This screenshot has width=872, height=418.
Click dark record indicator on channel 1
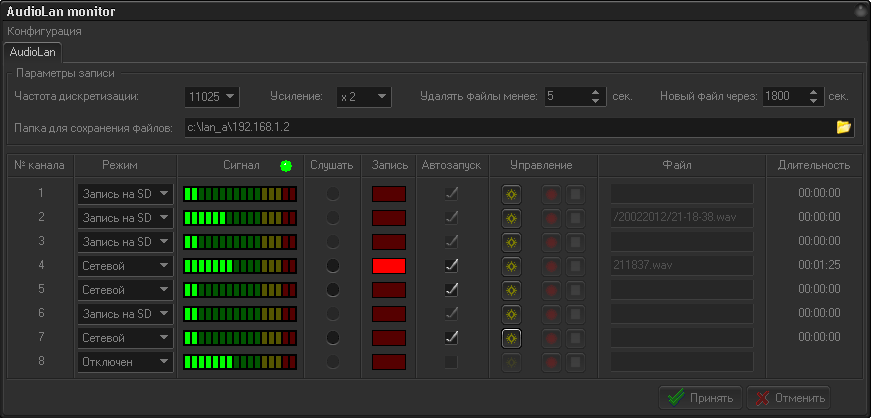[389, 194]
